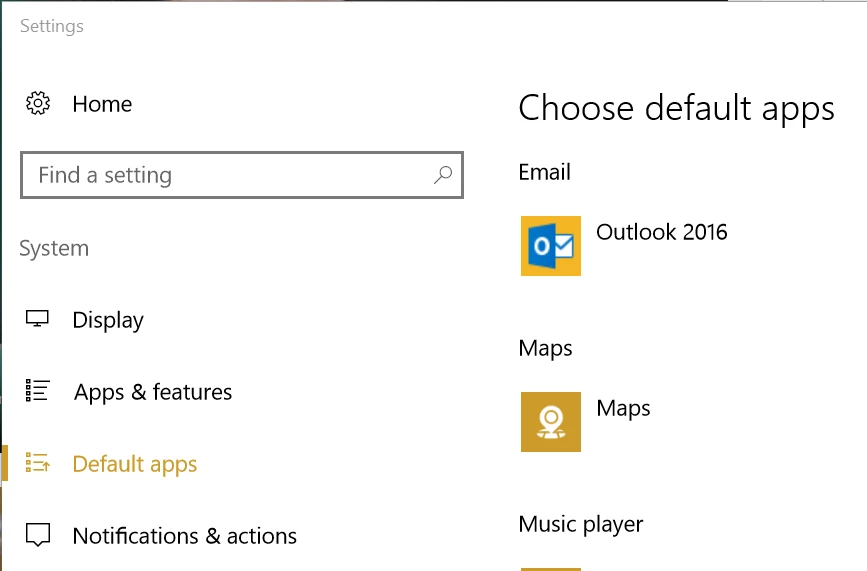Open the Home settings page
This screenshot has height=571, width=867.
click(x=102, y=104)
